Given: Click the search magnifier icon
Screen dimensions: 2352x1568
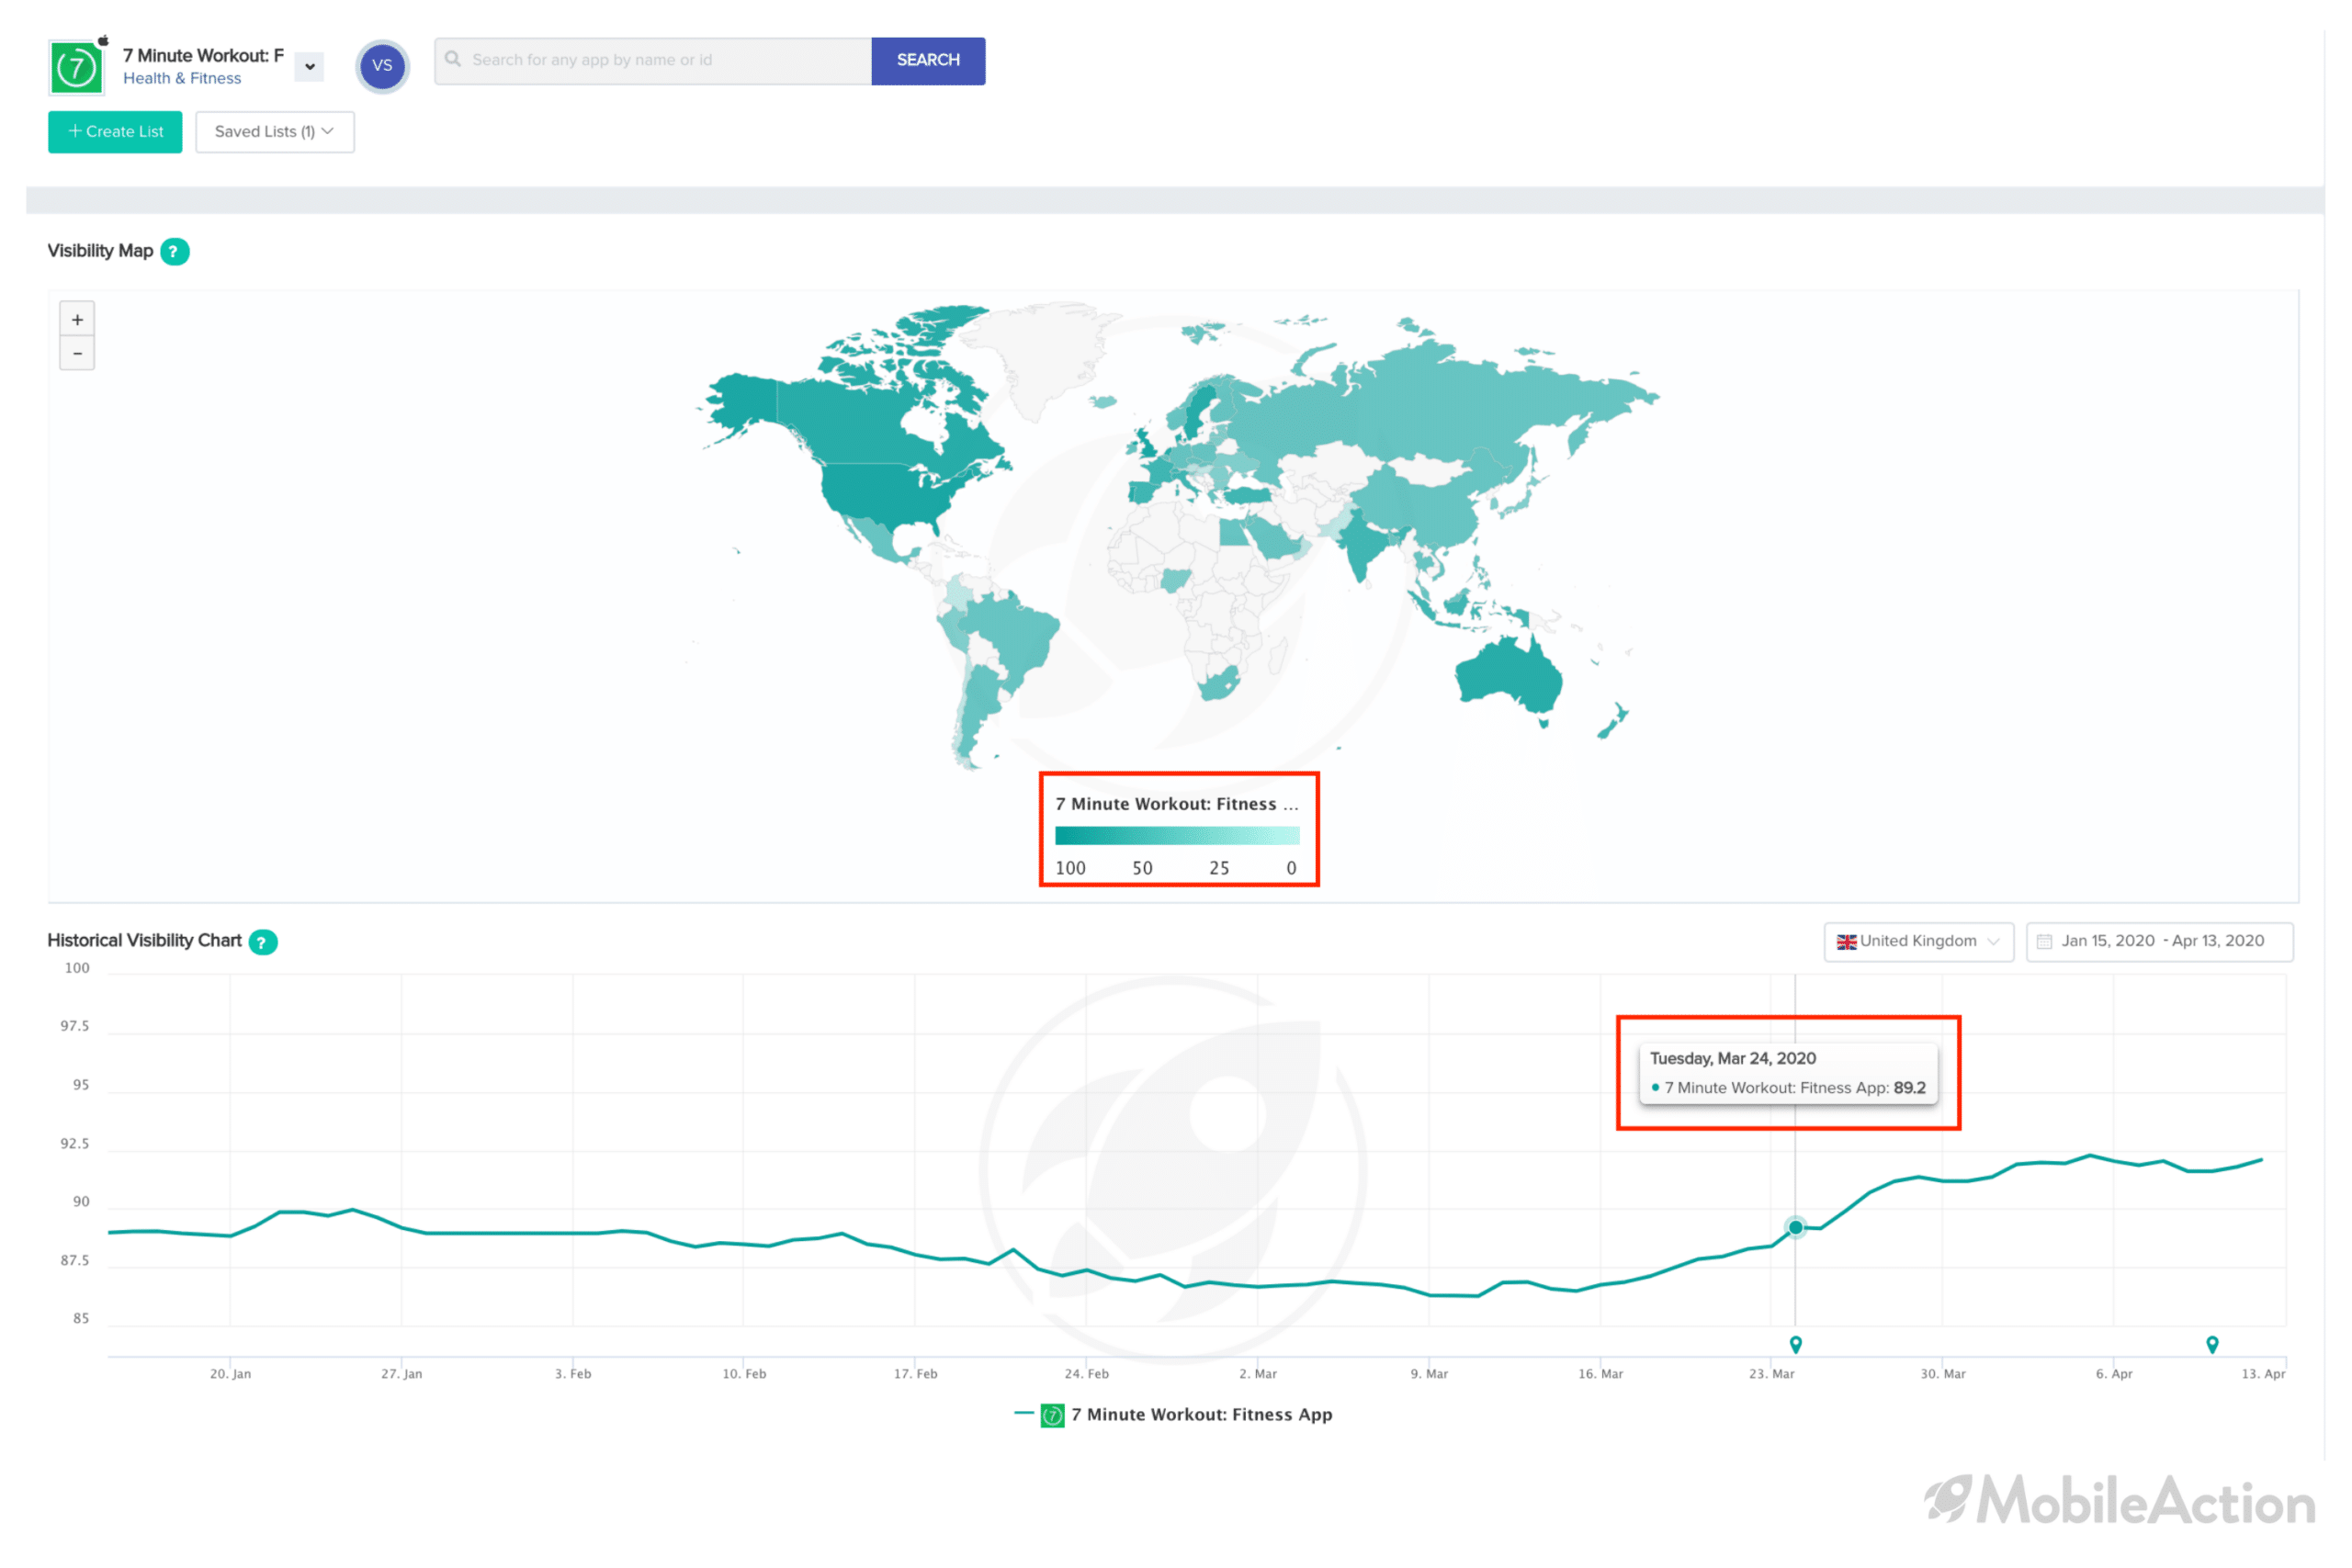Looking at the screenshot, I should (453, 59).
